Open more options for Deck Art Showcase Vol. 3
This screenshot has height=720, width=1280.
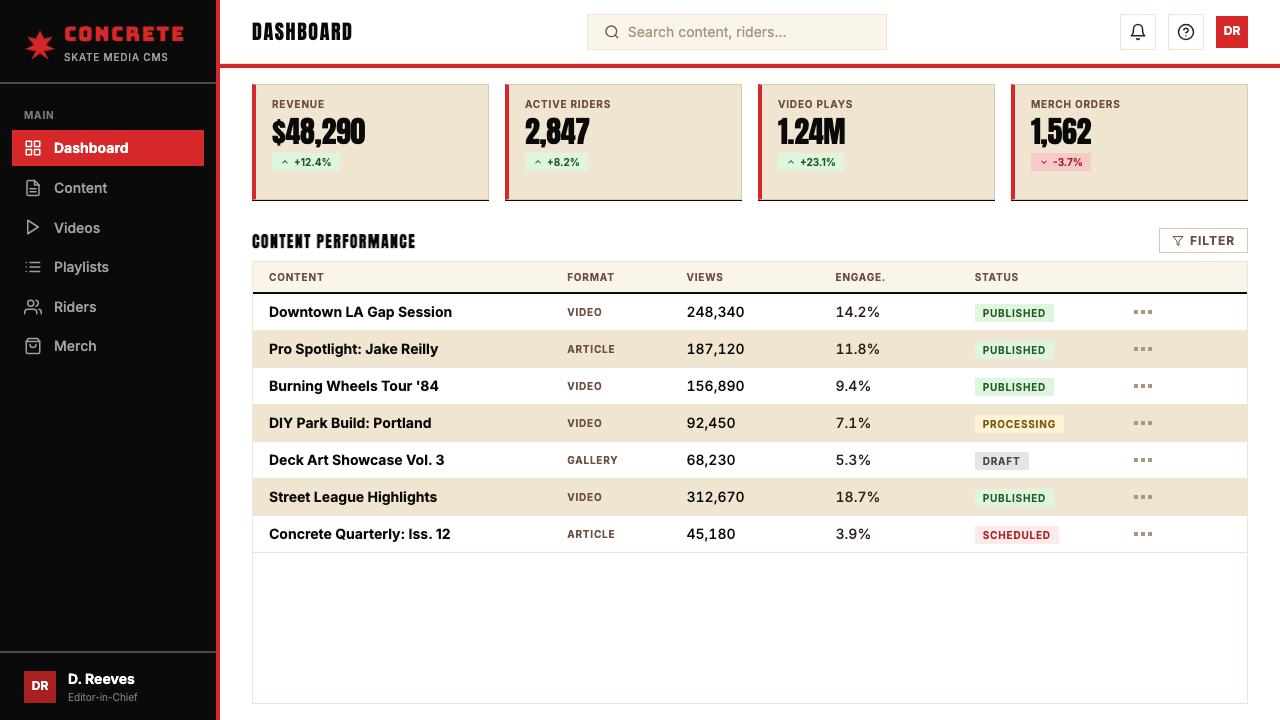pyautogui.click(x=1143, y=460)
